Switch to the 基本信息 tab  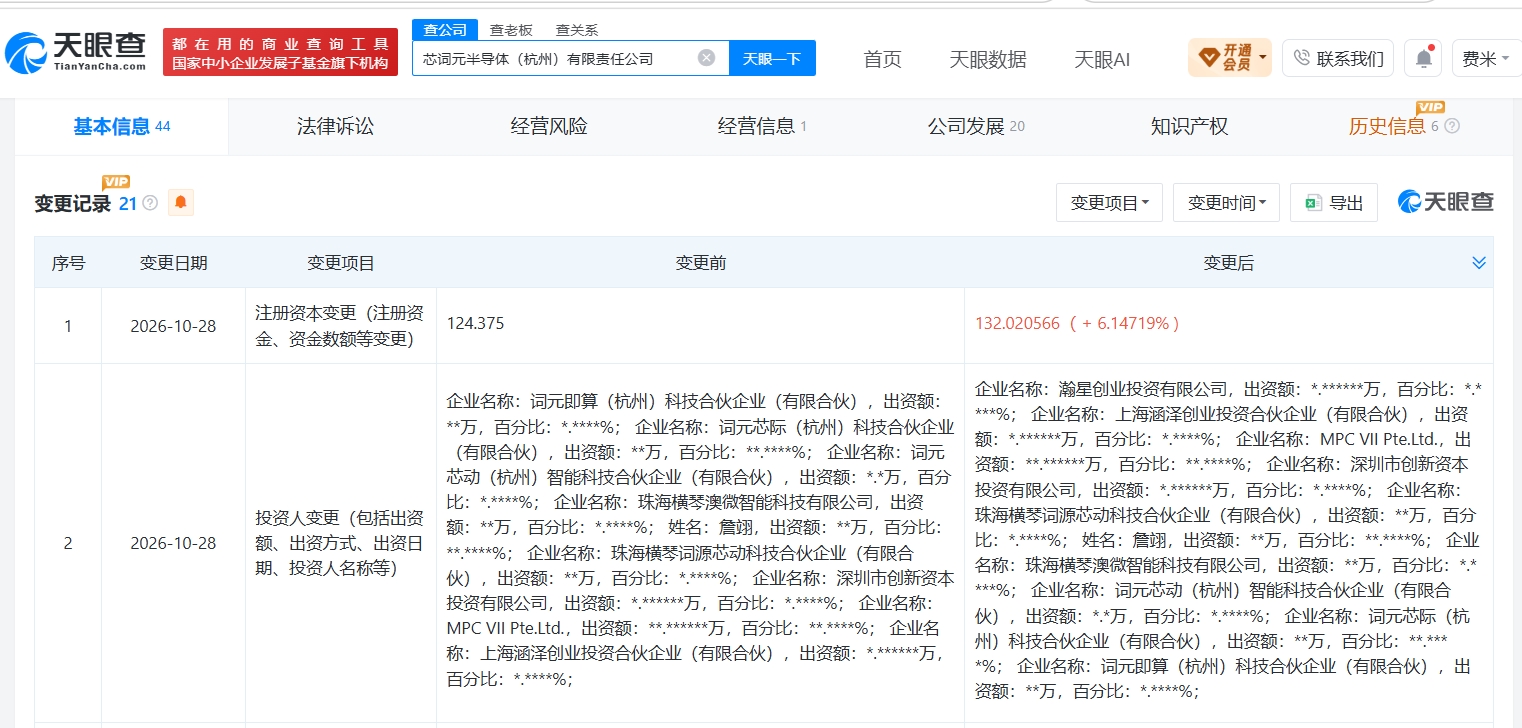(122, 127)
